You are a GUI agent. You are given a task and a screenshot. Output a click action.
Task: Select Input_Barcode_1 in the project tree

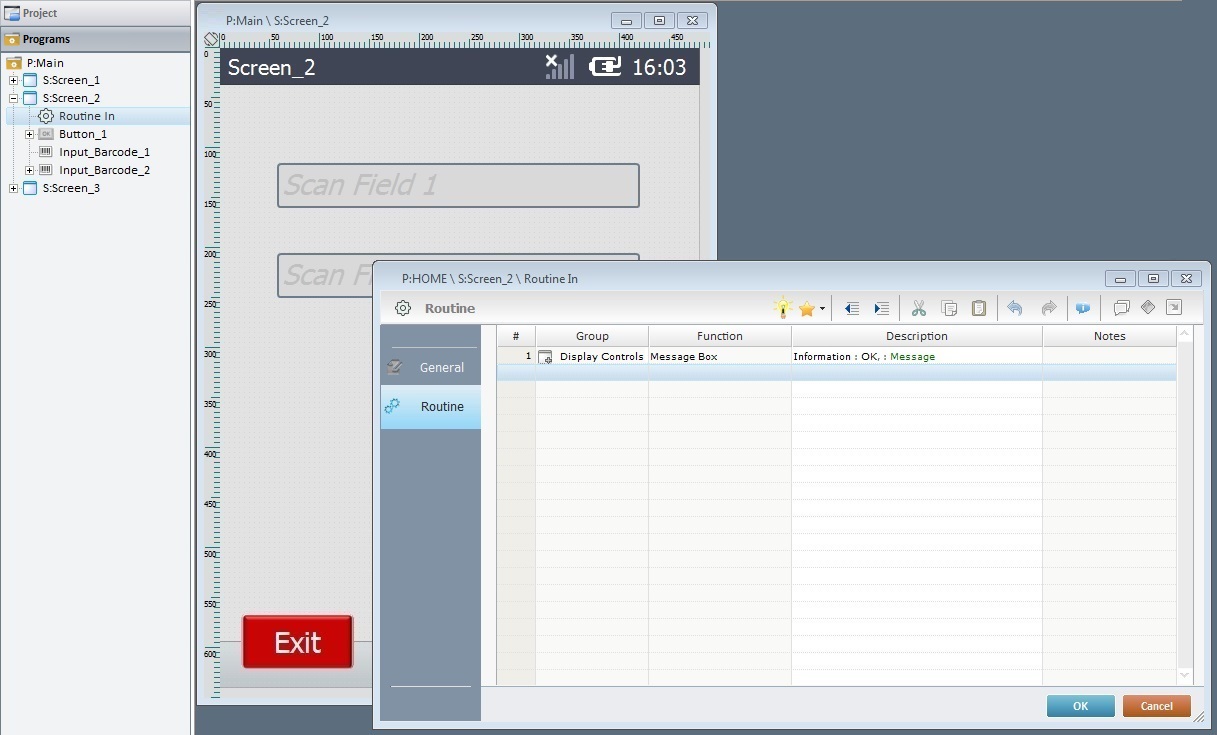[x=104, y=152]
